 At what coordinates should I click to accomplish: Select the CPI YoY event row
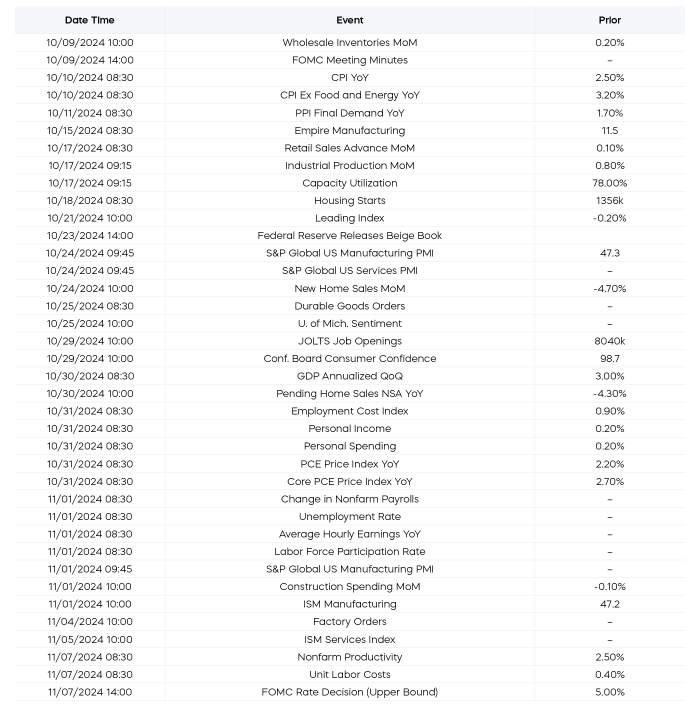350,78
